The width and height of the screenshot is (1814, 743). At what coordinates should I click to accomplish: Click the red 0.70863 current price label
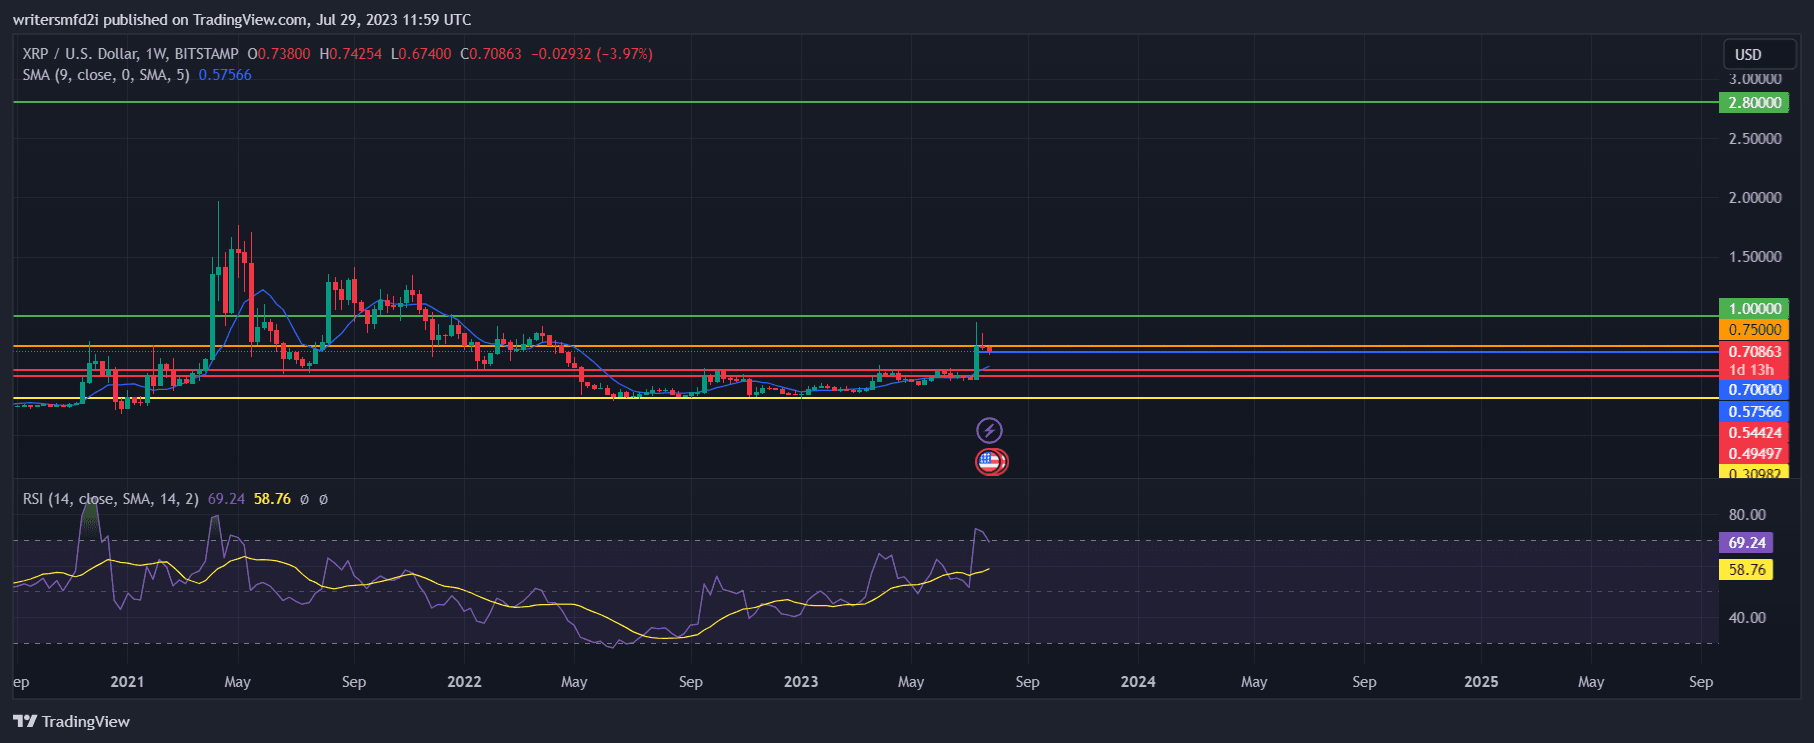pyautogui.click(x=1754, y=352)
